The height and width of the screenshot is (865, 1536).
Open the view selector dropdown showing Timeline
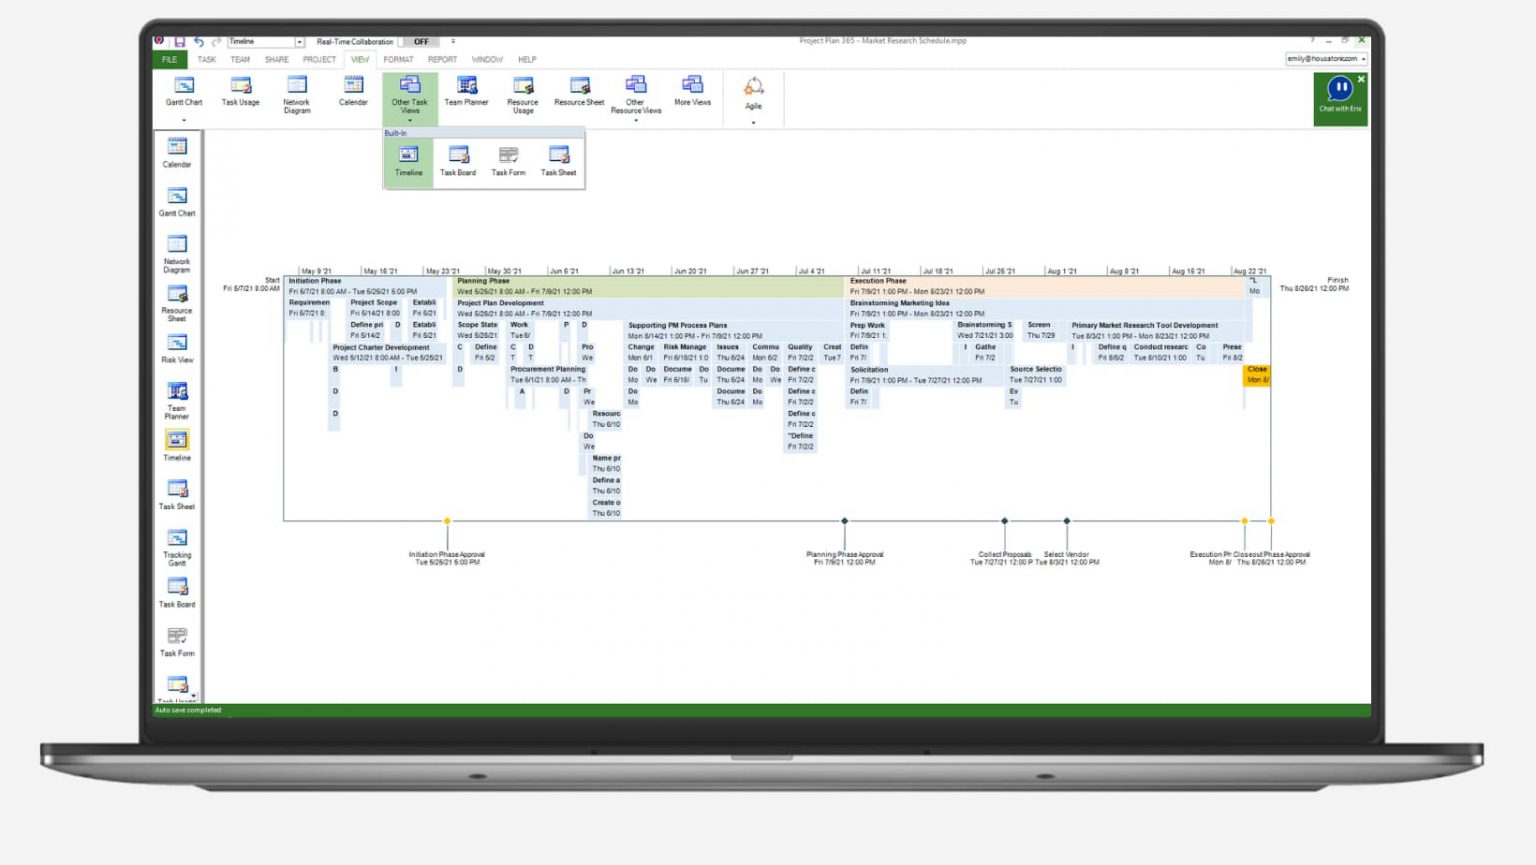point(298,42)
